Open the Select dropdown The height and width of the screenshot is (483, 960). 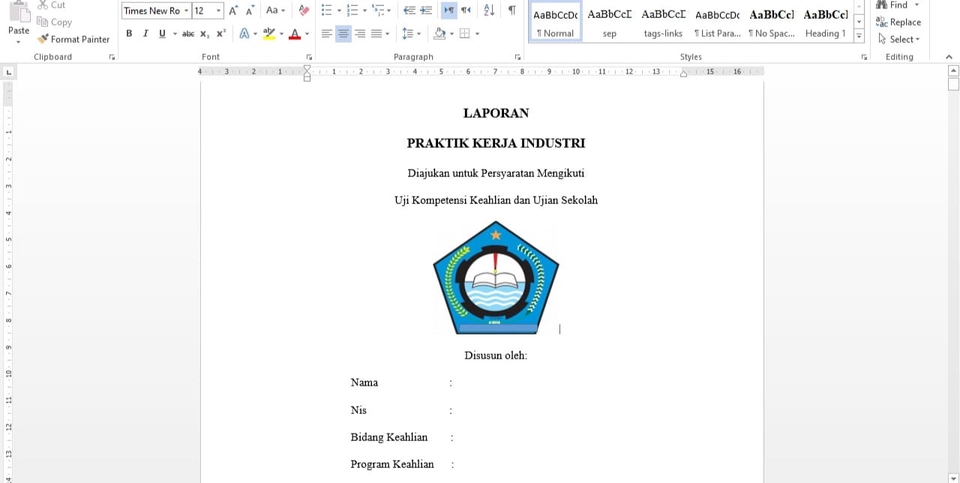(x=899, y=39)
